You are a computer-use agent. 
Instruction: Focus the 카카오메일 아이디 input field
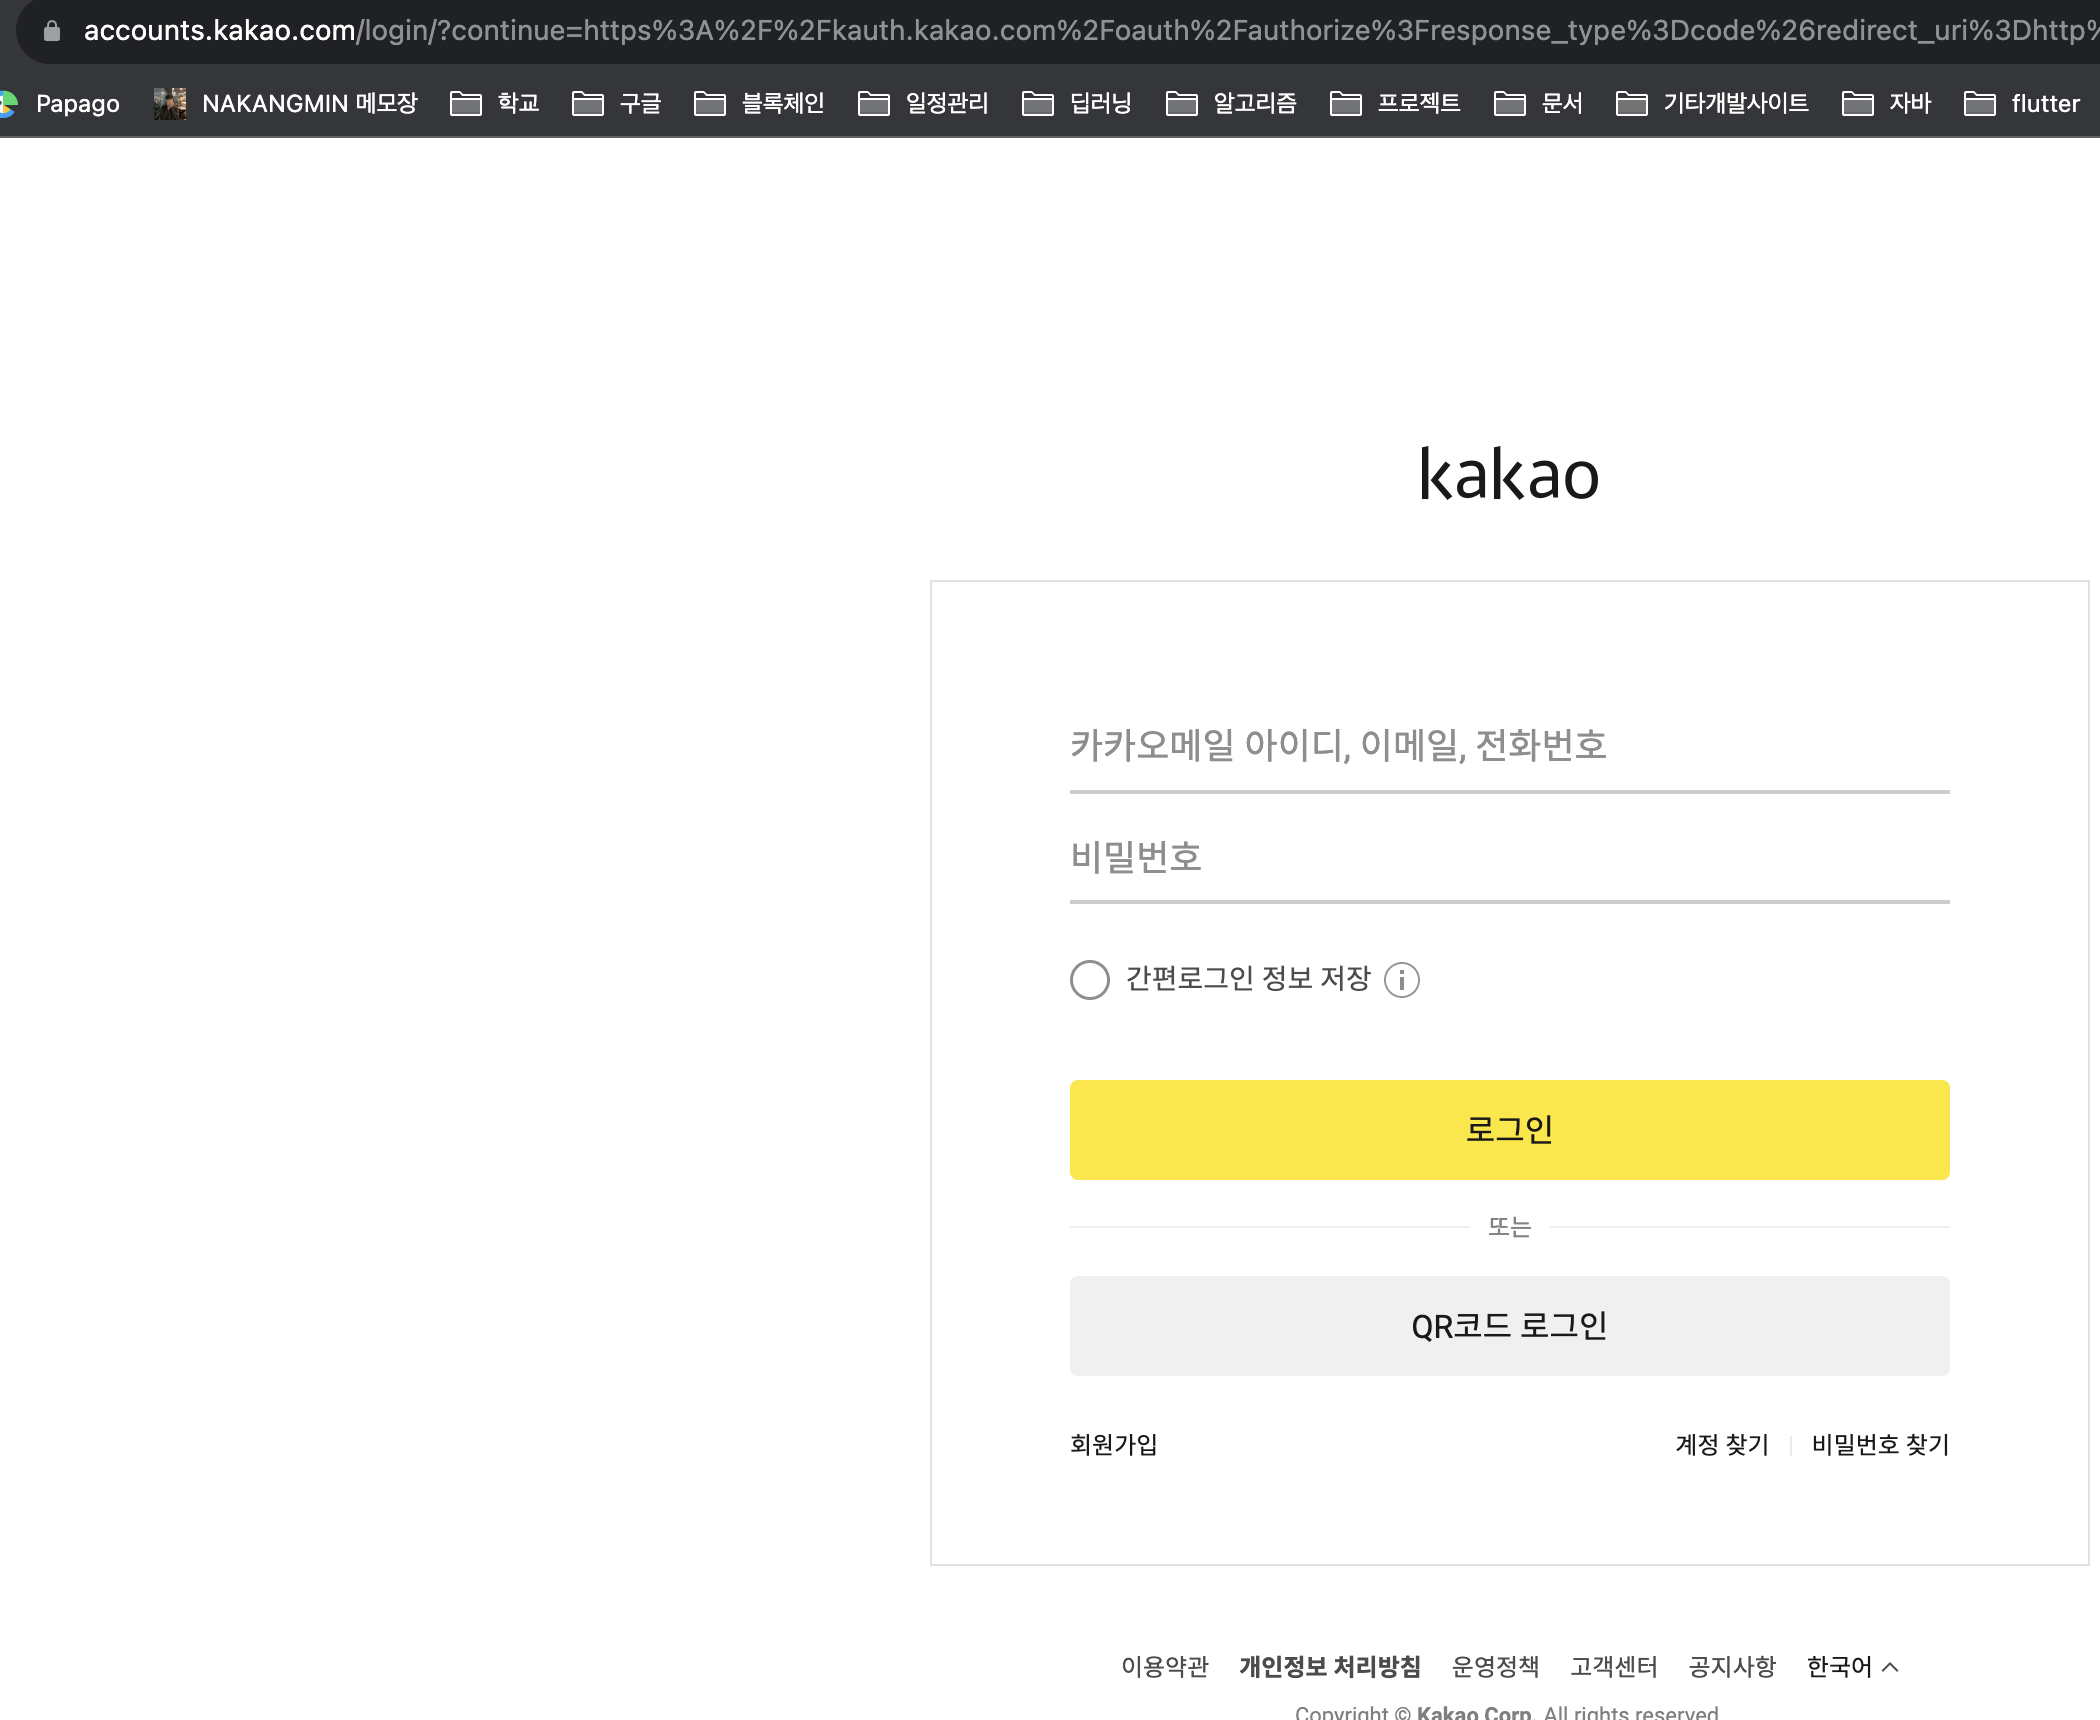click(1509, 746)
